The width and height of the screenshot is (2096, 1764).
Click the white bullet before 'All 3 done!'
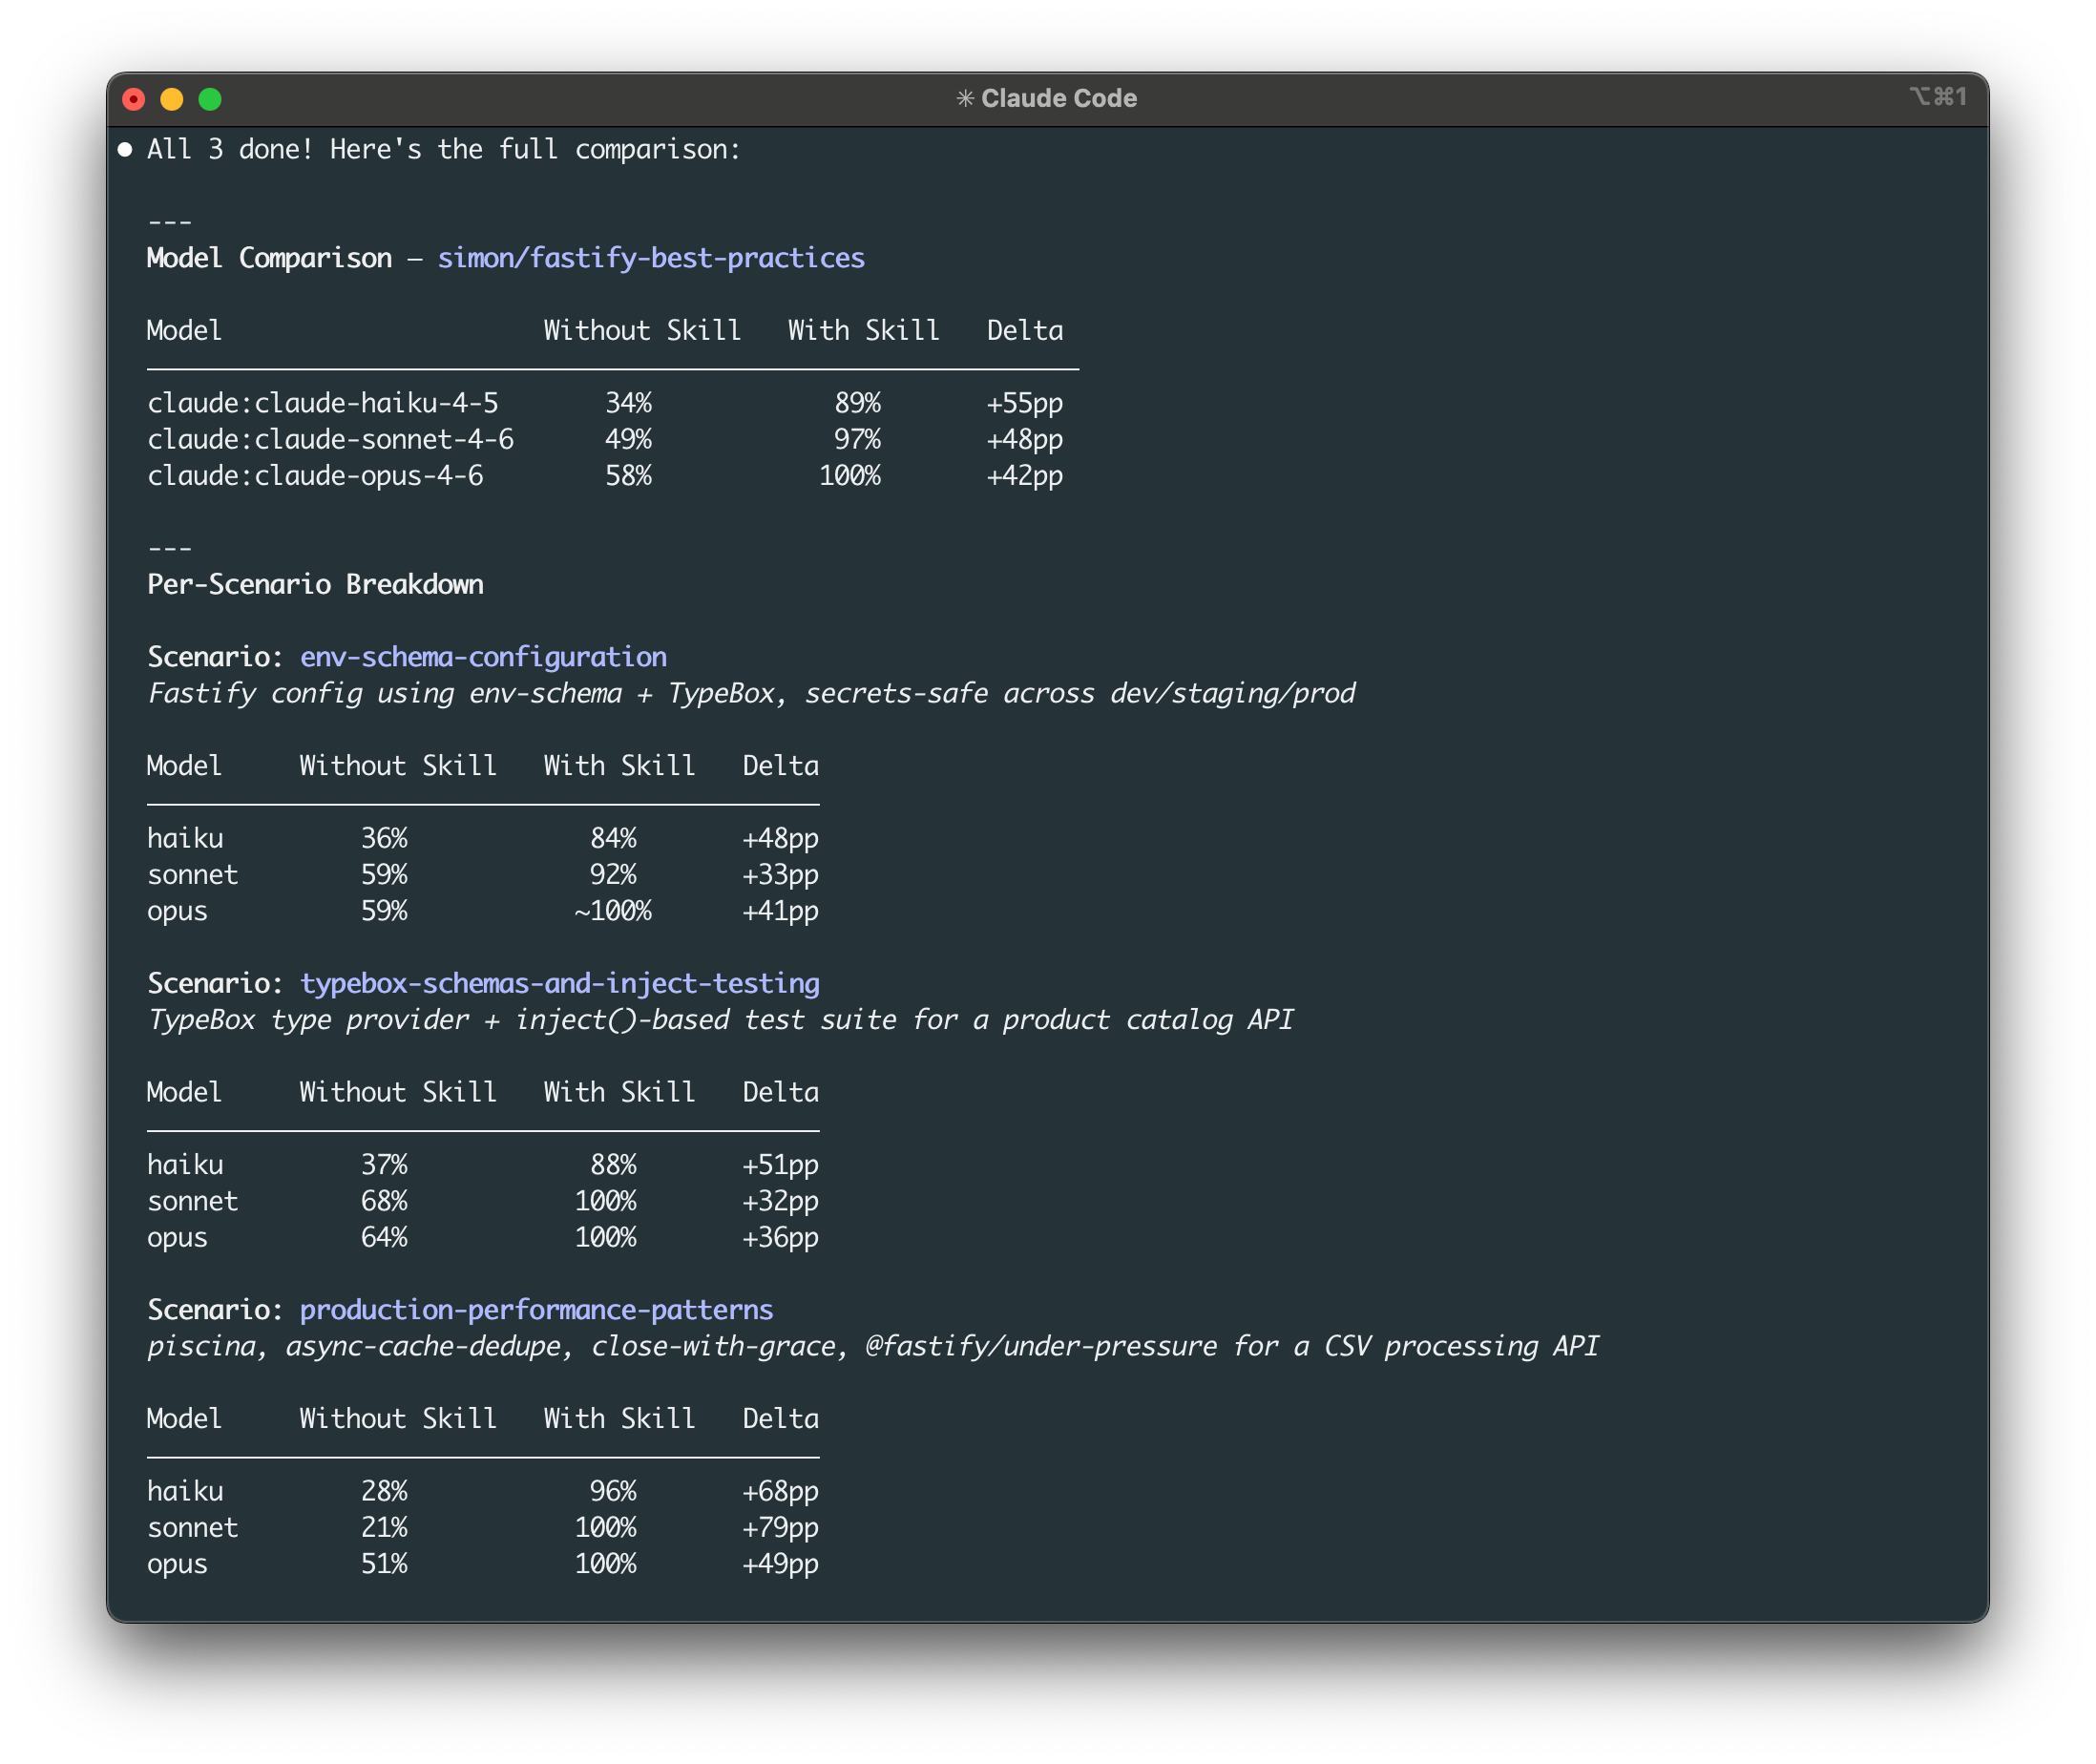point(125,150)
